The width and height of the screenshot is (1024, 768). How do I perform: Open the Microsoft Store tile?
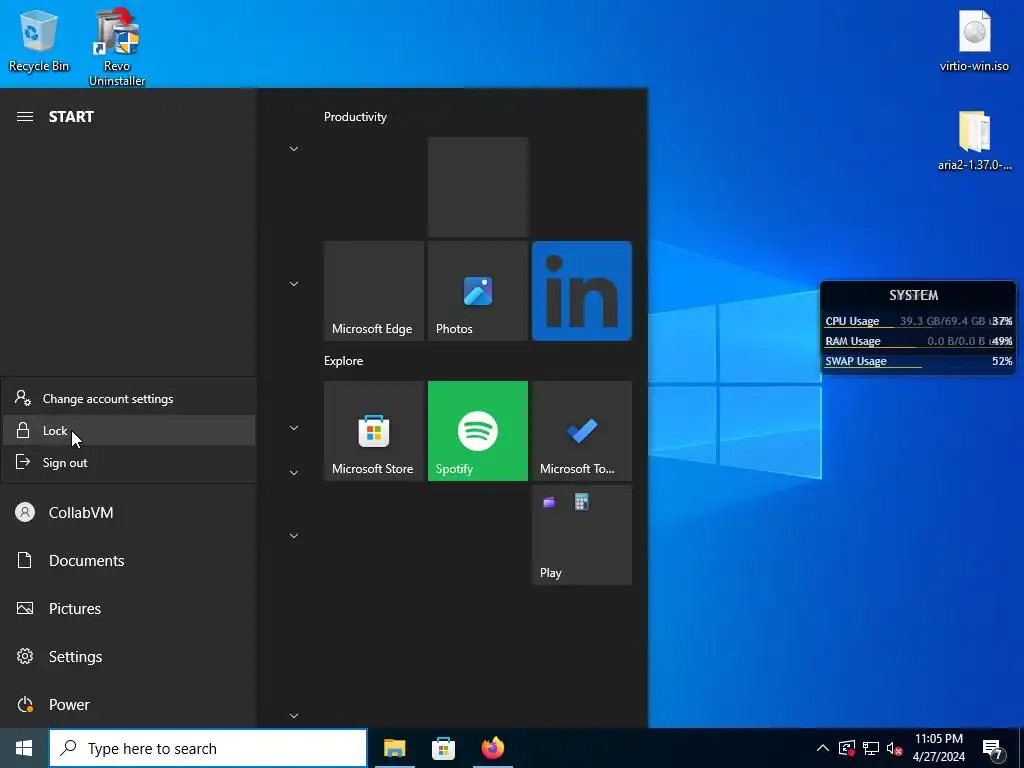coord(374,431)
